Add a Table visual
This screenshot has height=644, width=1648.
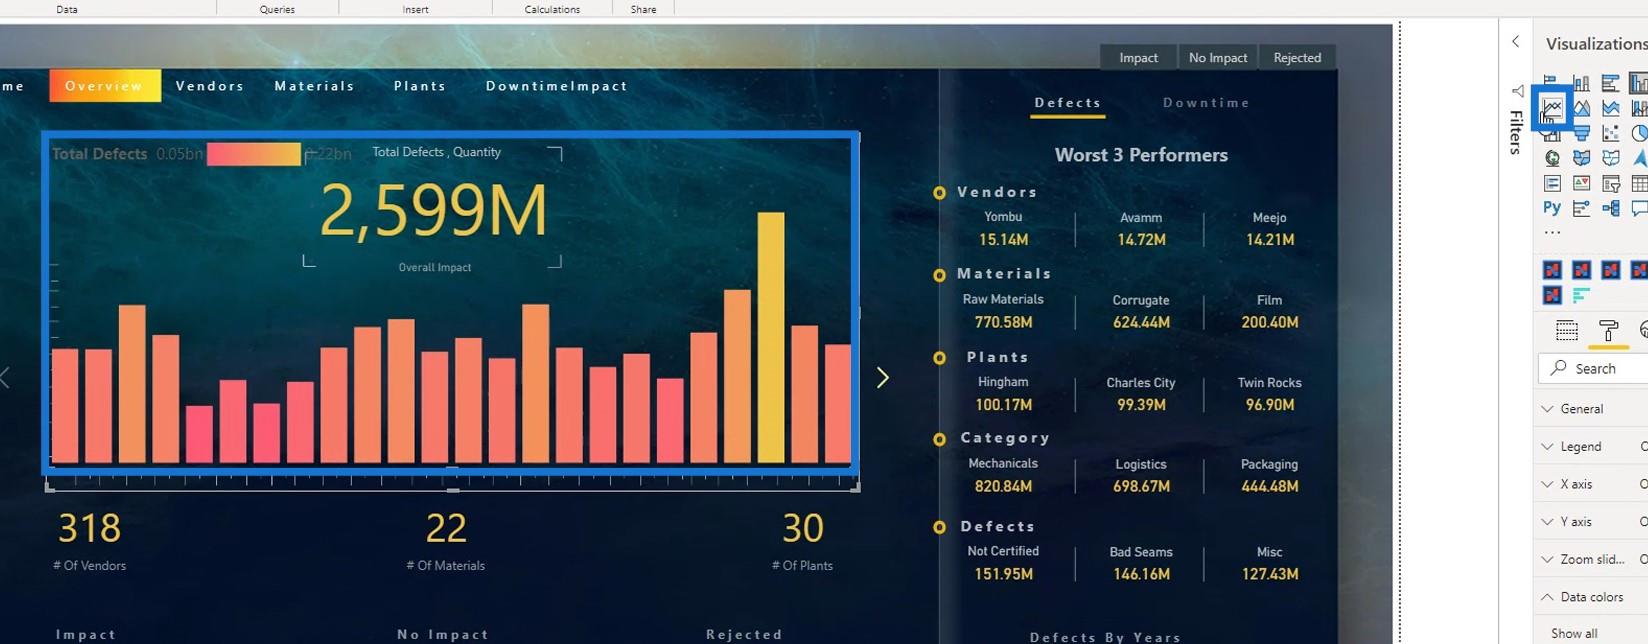tap(1640, 183)
